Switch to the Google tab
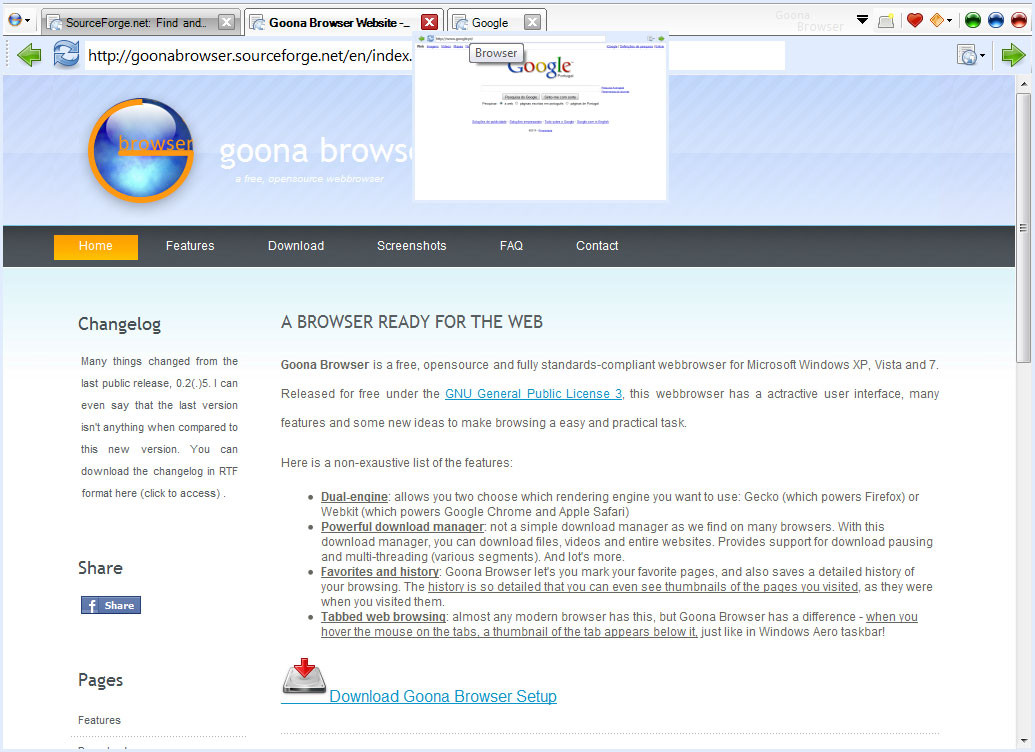This screenshot has width=1035, height=752. pos(489,22)
